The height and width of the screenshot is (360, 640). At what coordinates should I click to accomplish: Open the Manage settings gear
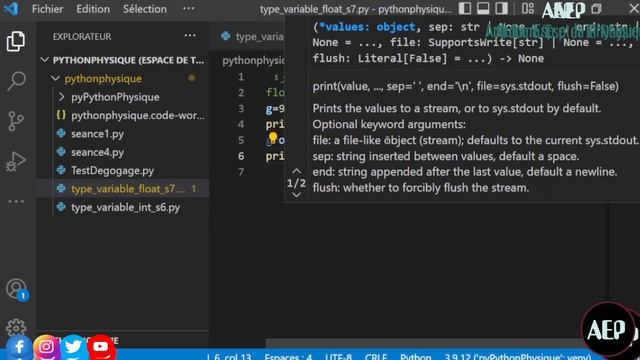(x=16, y=327)
